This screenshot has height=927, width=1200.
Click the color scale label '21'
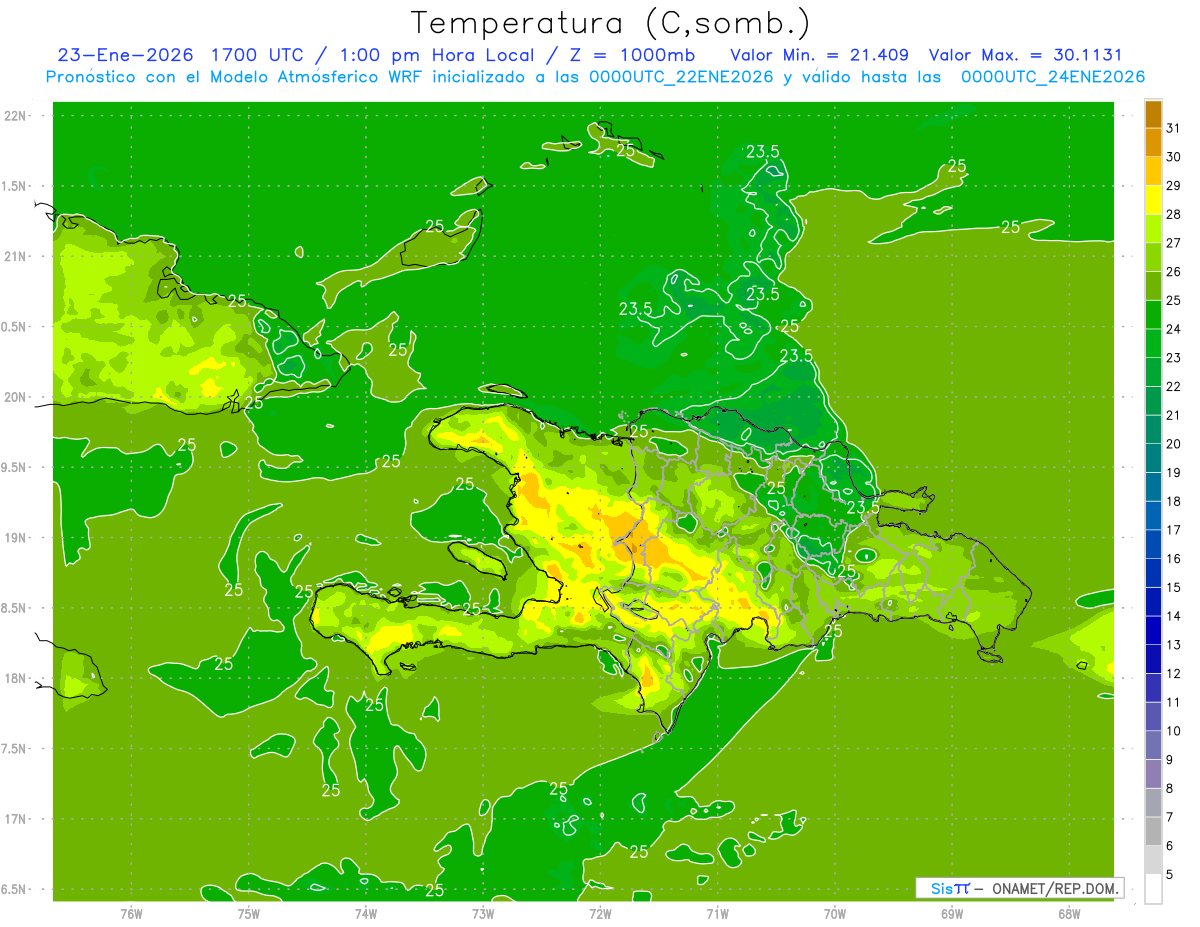pos(1174,415)
